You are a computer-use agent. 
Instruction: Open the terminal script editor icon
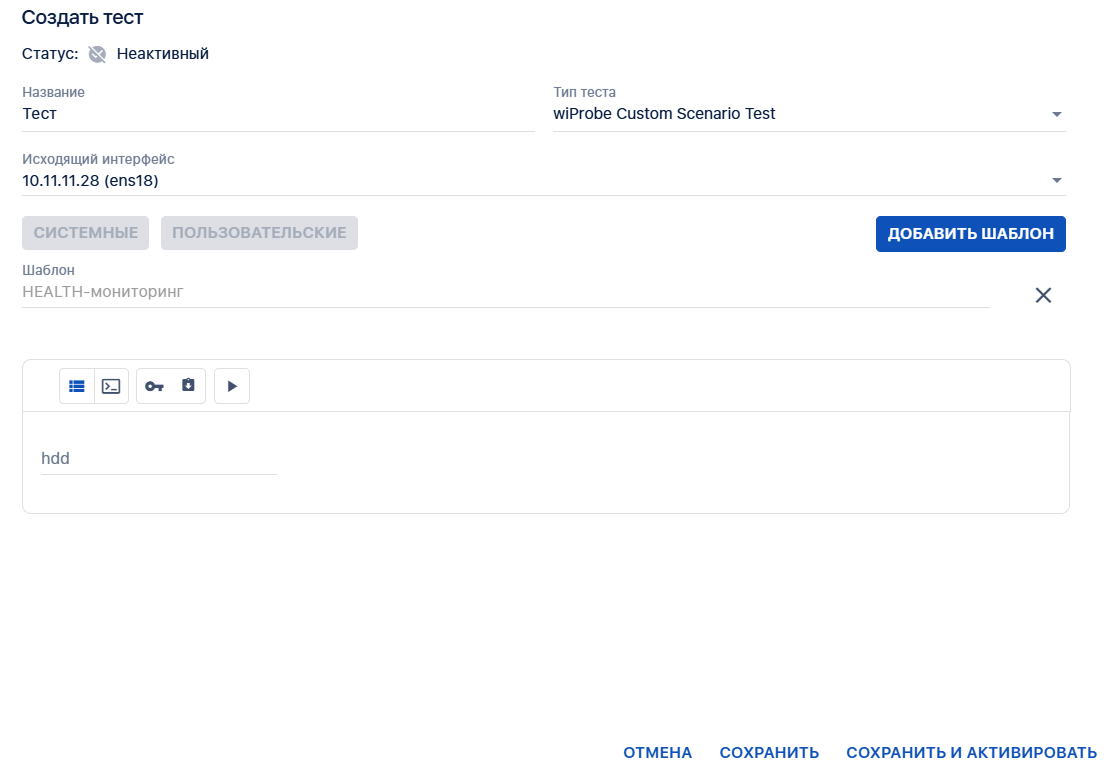111,386
